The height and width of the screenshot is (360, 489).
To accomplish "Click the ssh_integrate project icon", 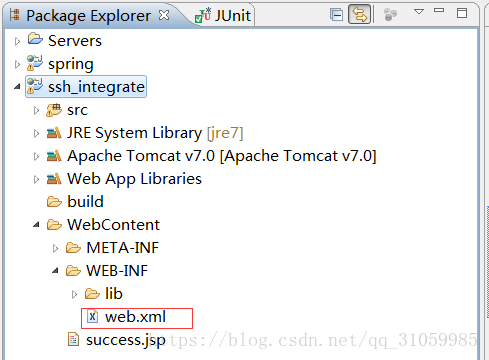I will click(x=35, y=86).
